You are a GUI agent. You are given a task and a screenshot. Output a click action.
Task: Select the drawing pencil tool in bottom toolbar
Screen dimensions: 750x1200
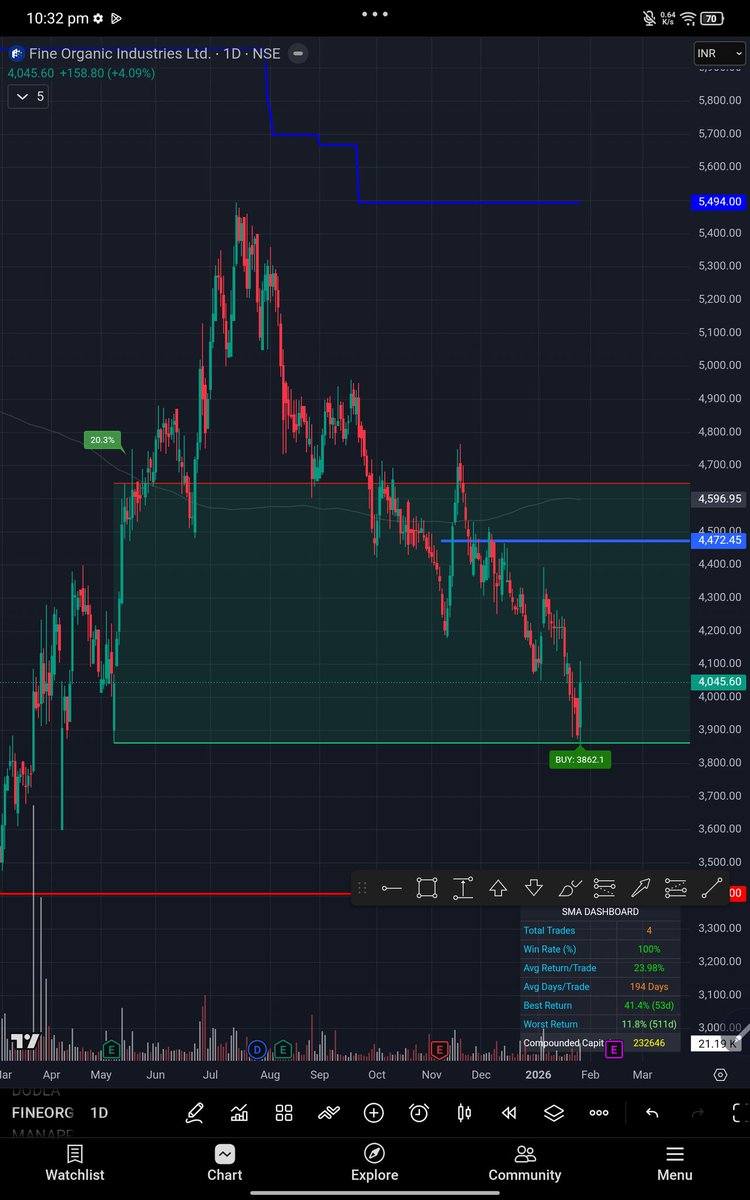click(195, 1112)
